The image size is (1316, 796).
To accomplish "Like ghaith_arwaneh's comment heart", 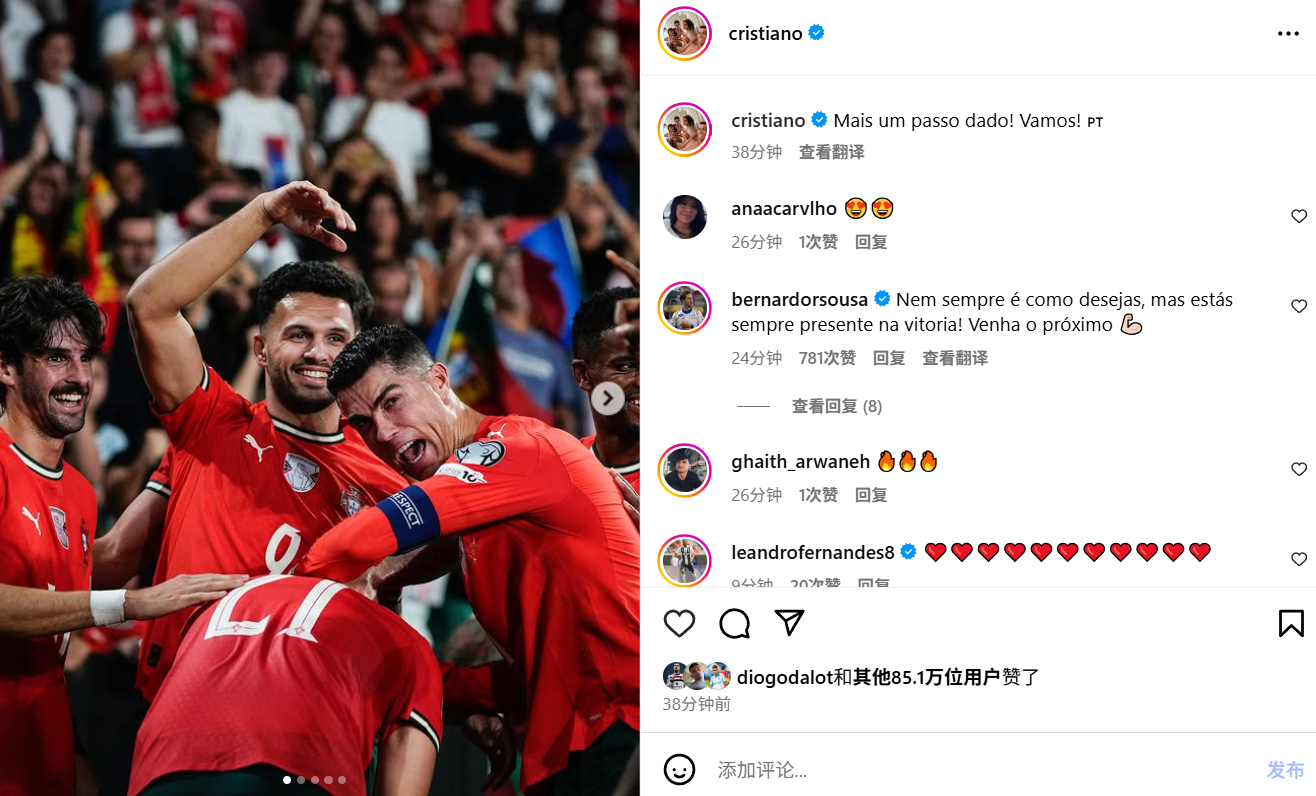I will [x=1299, y=469].
